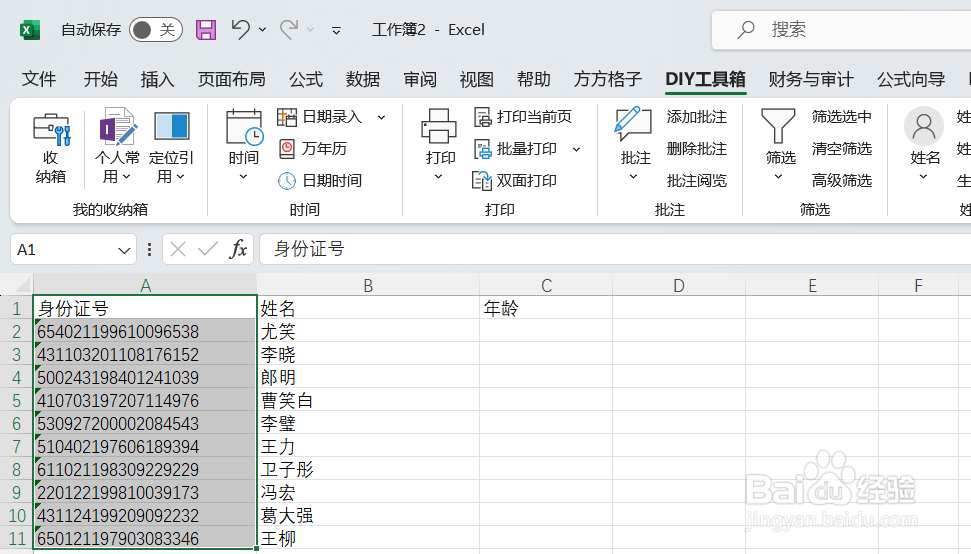
Task: Expand the 日期录入 arrow
Action: 381,117
